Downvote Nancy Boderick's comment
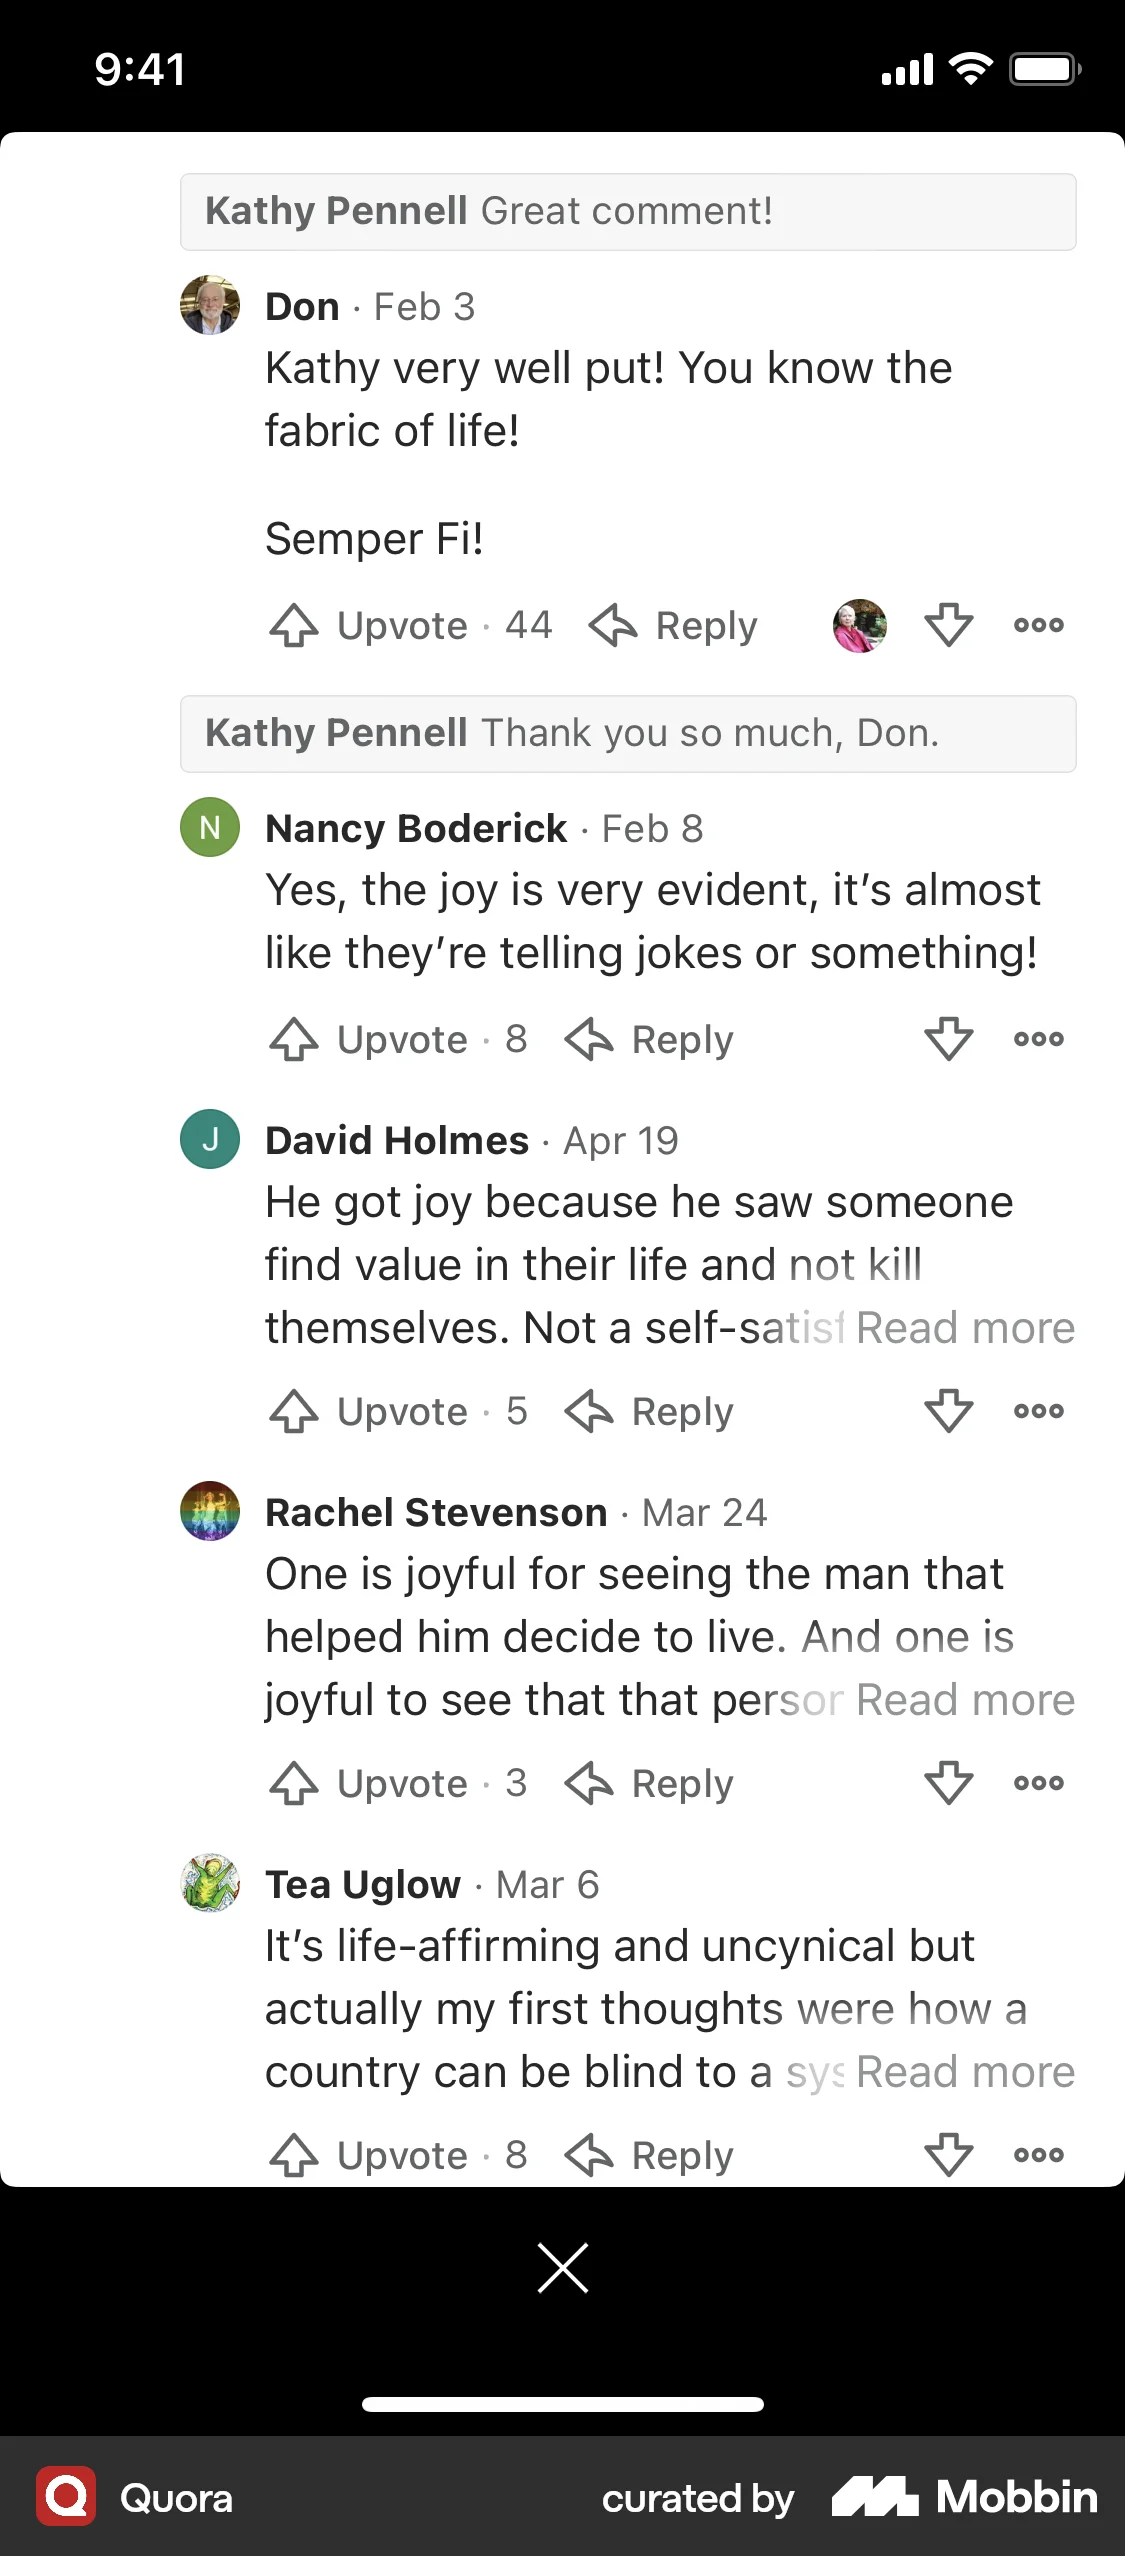The image size is (1125, 2556). (948, 1039)
